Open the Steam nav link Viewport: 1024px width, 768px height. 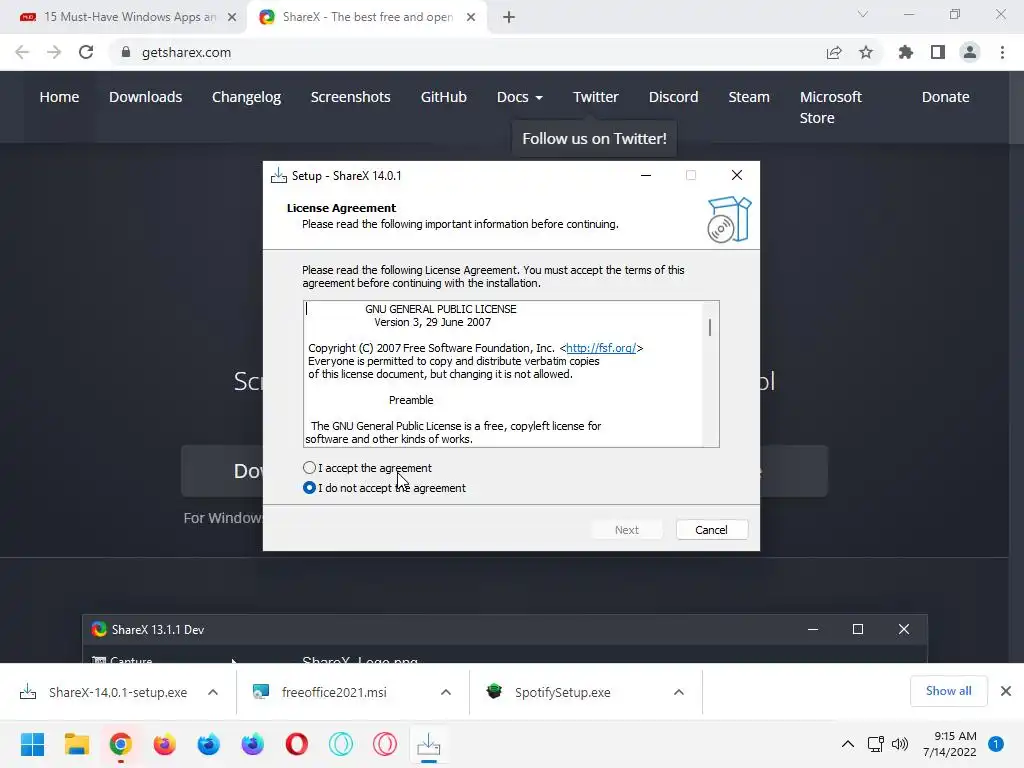point(749,97)
